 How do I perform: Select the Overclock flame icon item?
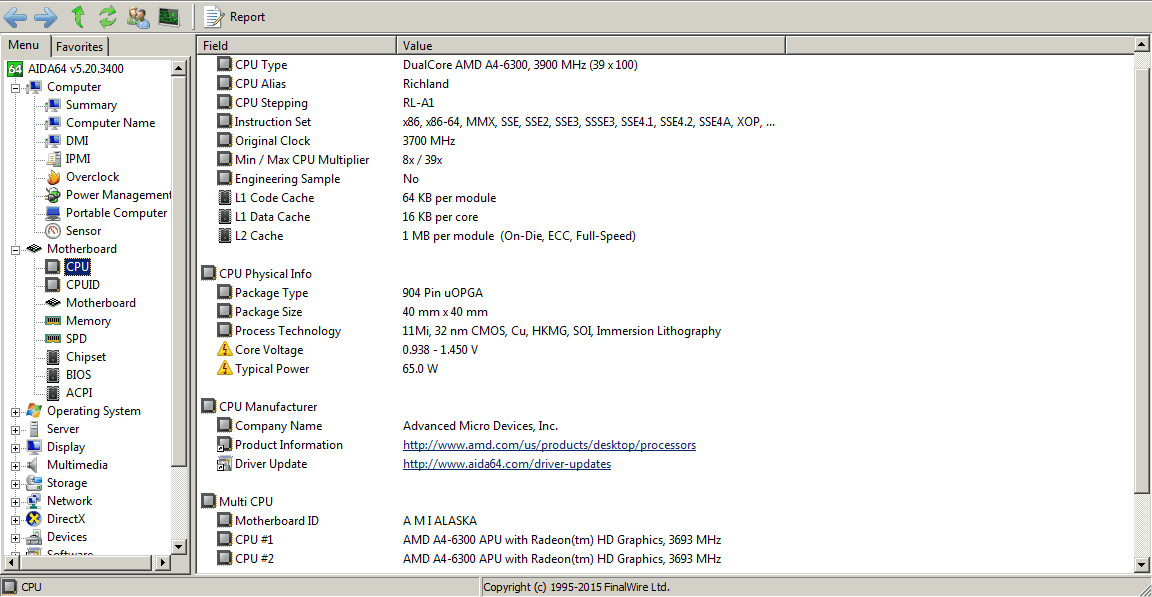pos(92,177)
